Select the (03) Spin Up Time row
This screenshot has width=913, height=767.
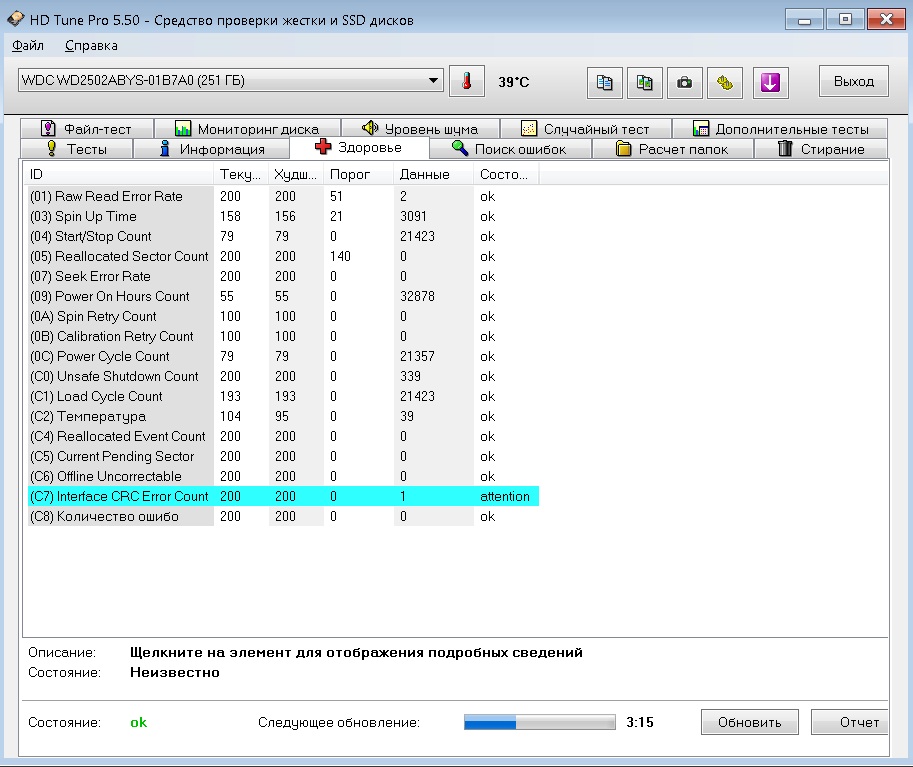[283, 216]
